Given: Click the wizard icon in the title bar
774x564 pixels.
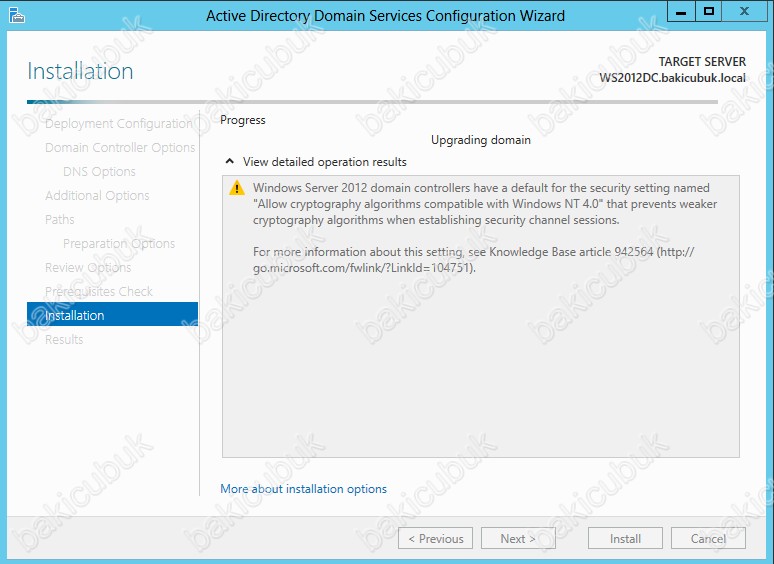Looking at the screenshot, I should [17, 15].
